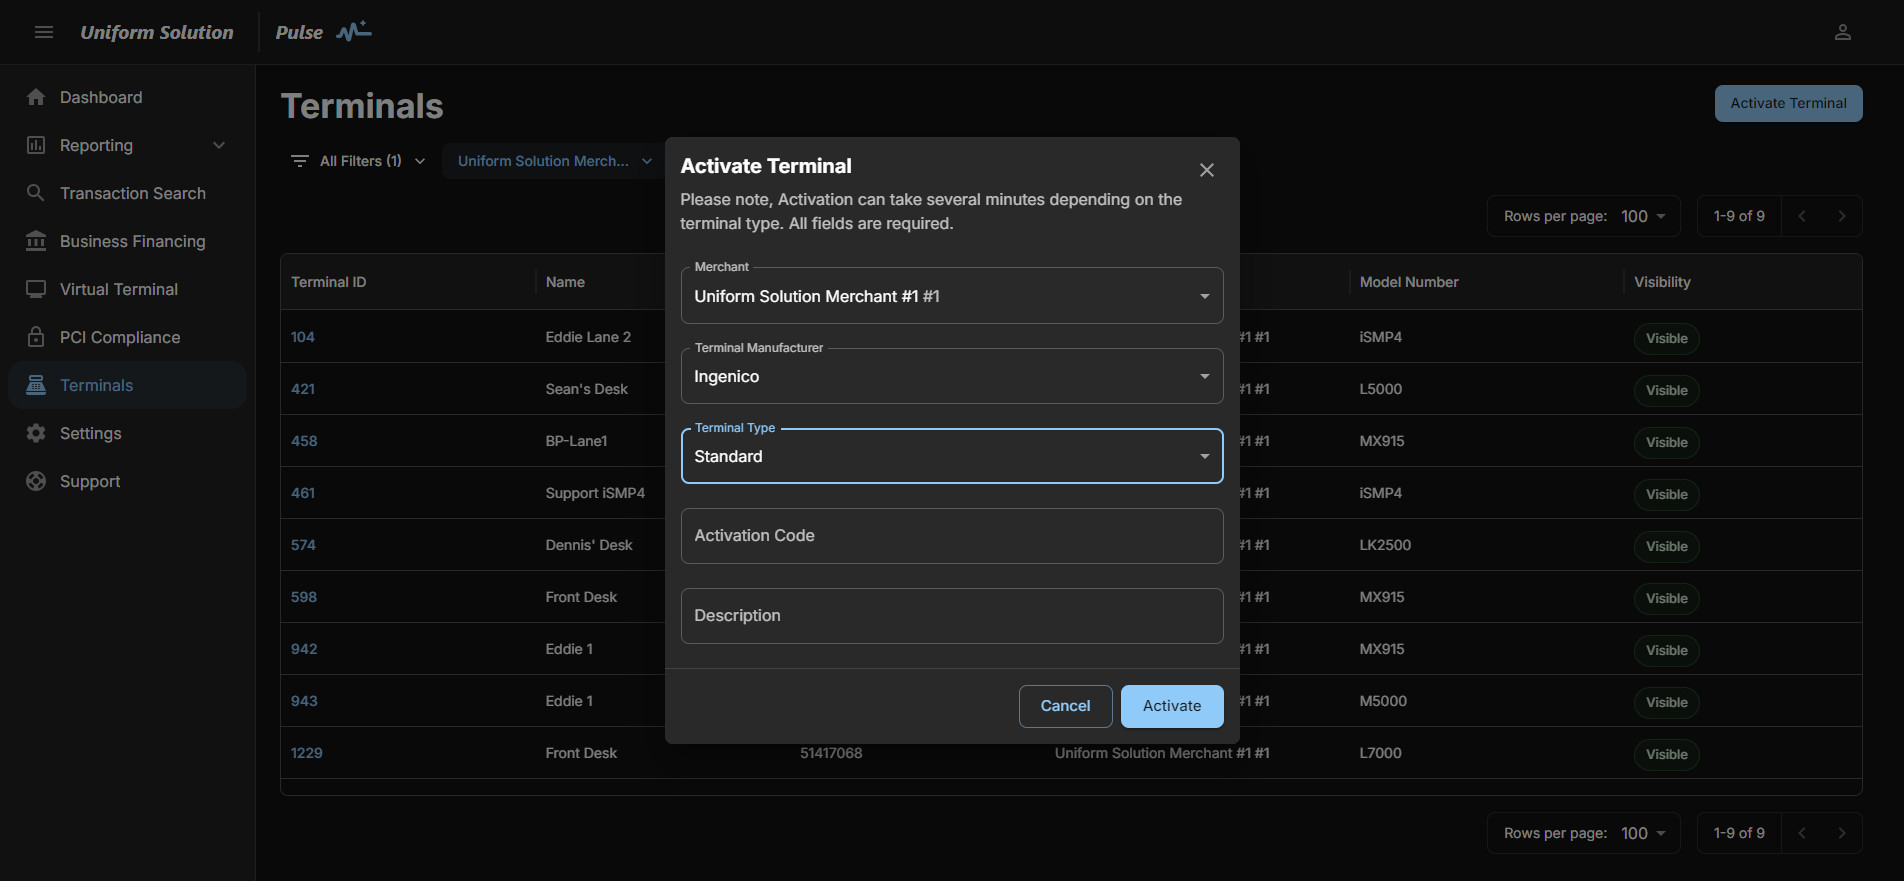
Task: Click the Activate button in the dialog
Action: coord(1172,706)
